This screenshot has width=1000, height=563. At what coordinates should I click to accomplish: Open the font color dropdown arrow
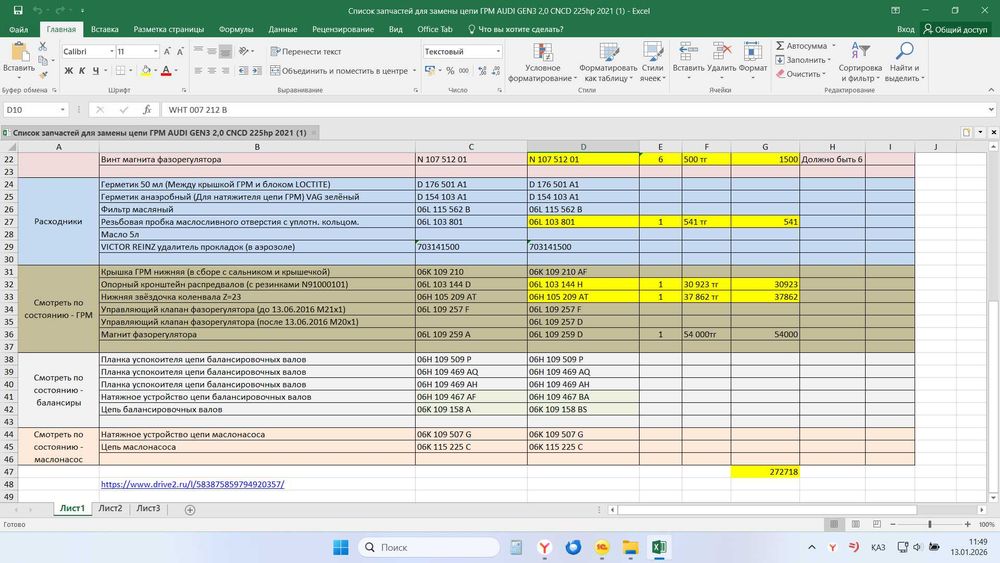click(x=176, y=71)
